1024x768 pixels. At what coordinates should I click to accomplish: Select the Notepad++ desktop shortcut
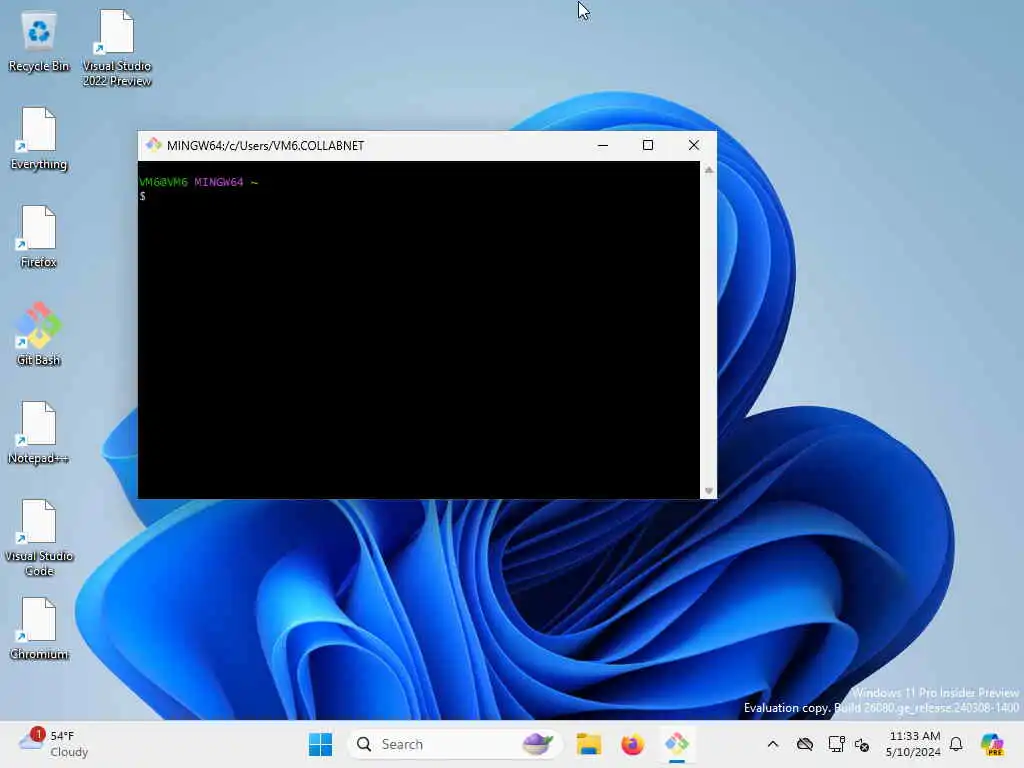39,433
